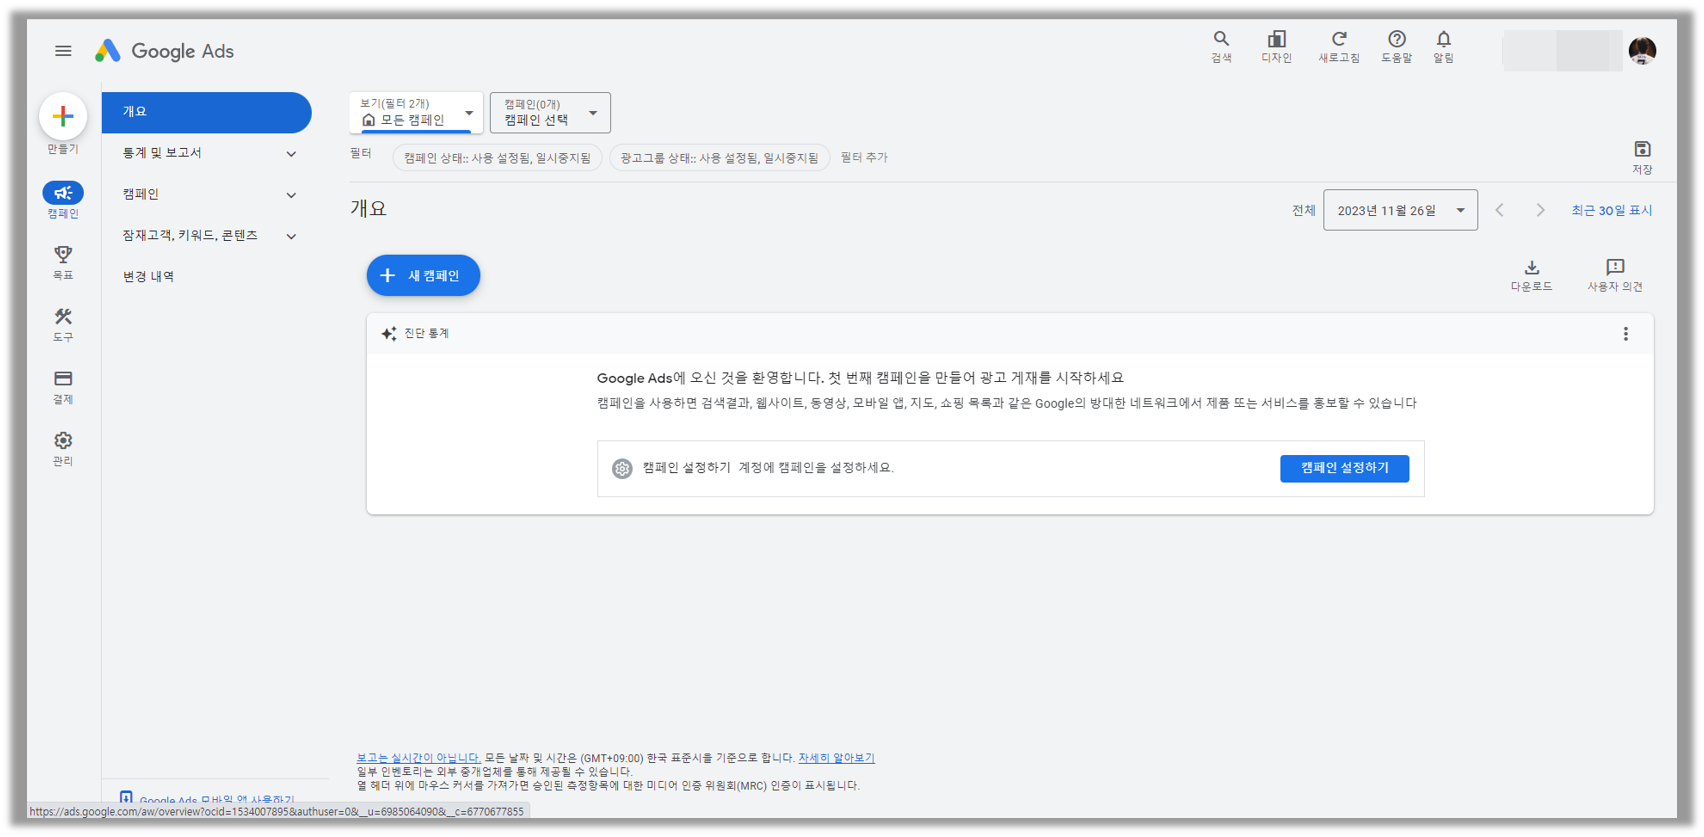Click the gear icon beside 캠페인 설정하기 text

[x=622, y=468]
